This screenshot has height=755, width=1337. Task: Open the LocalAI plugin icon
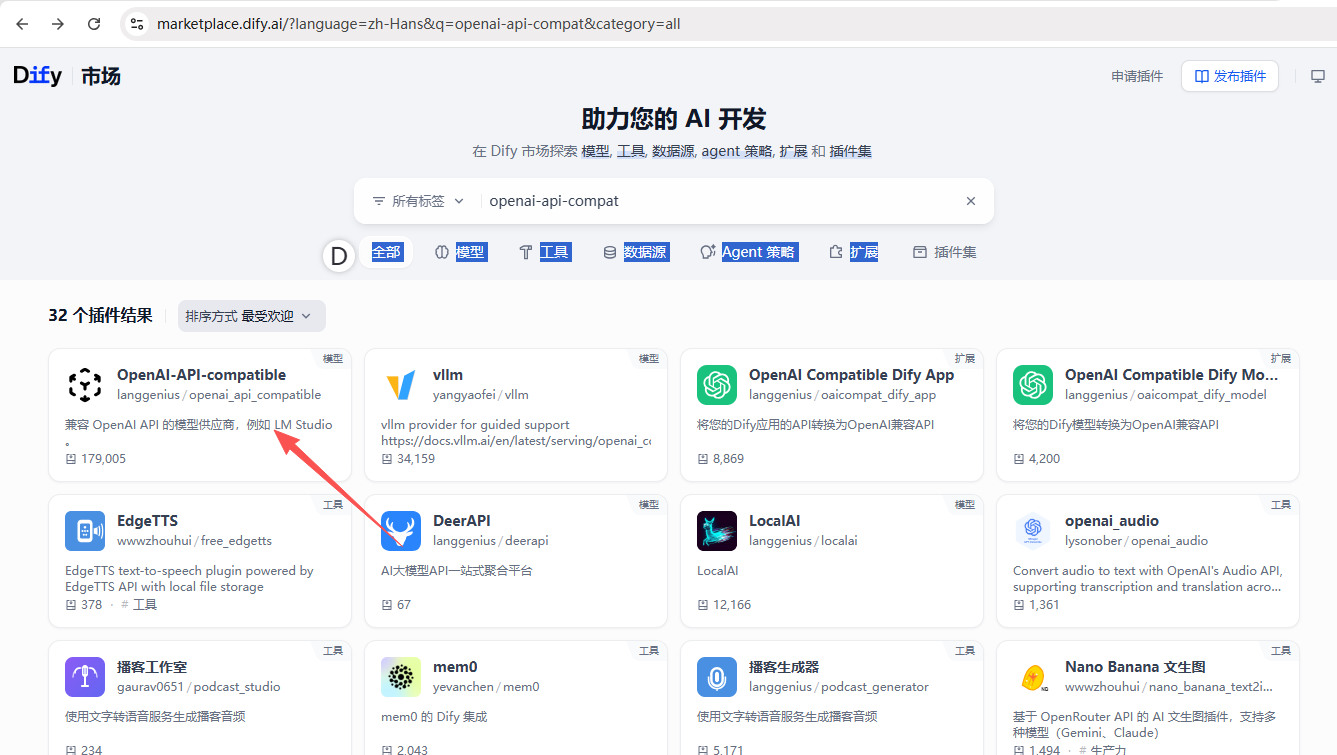point(717,531)
